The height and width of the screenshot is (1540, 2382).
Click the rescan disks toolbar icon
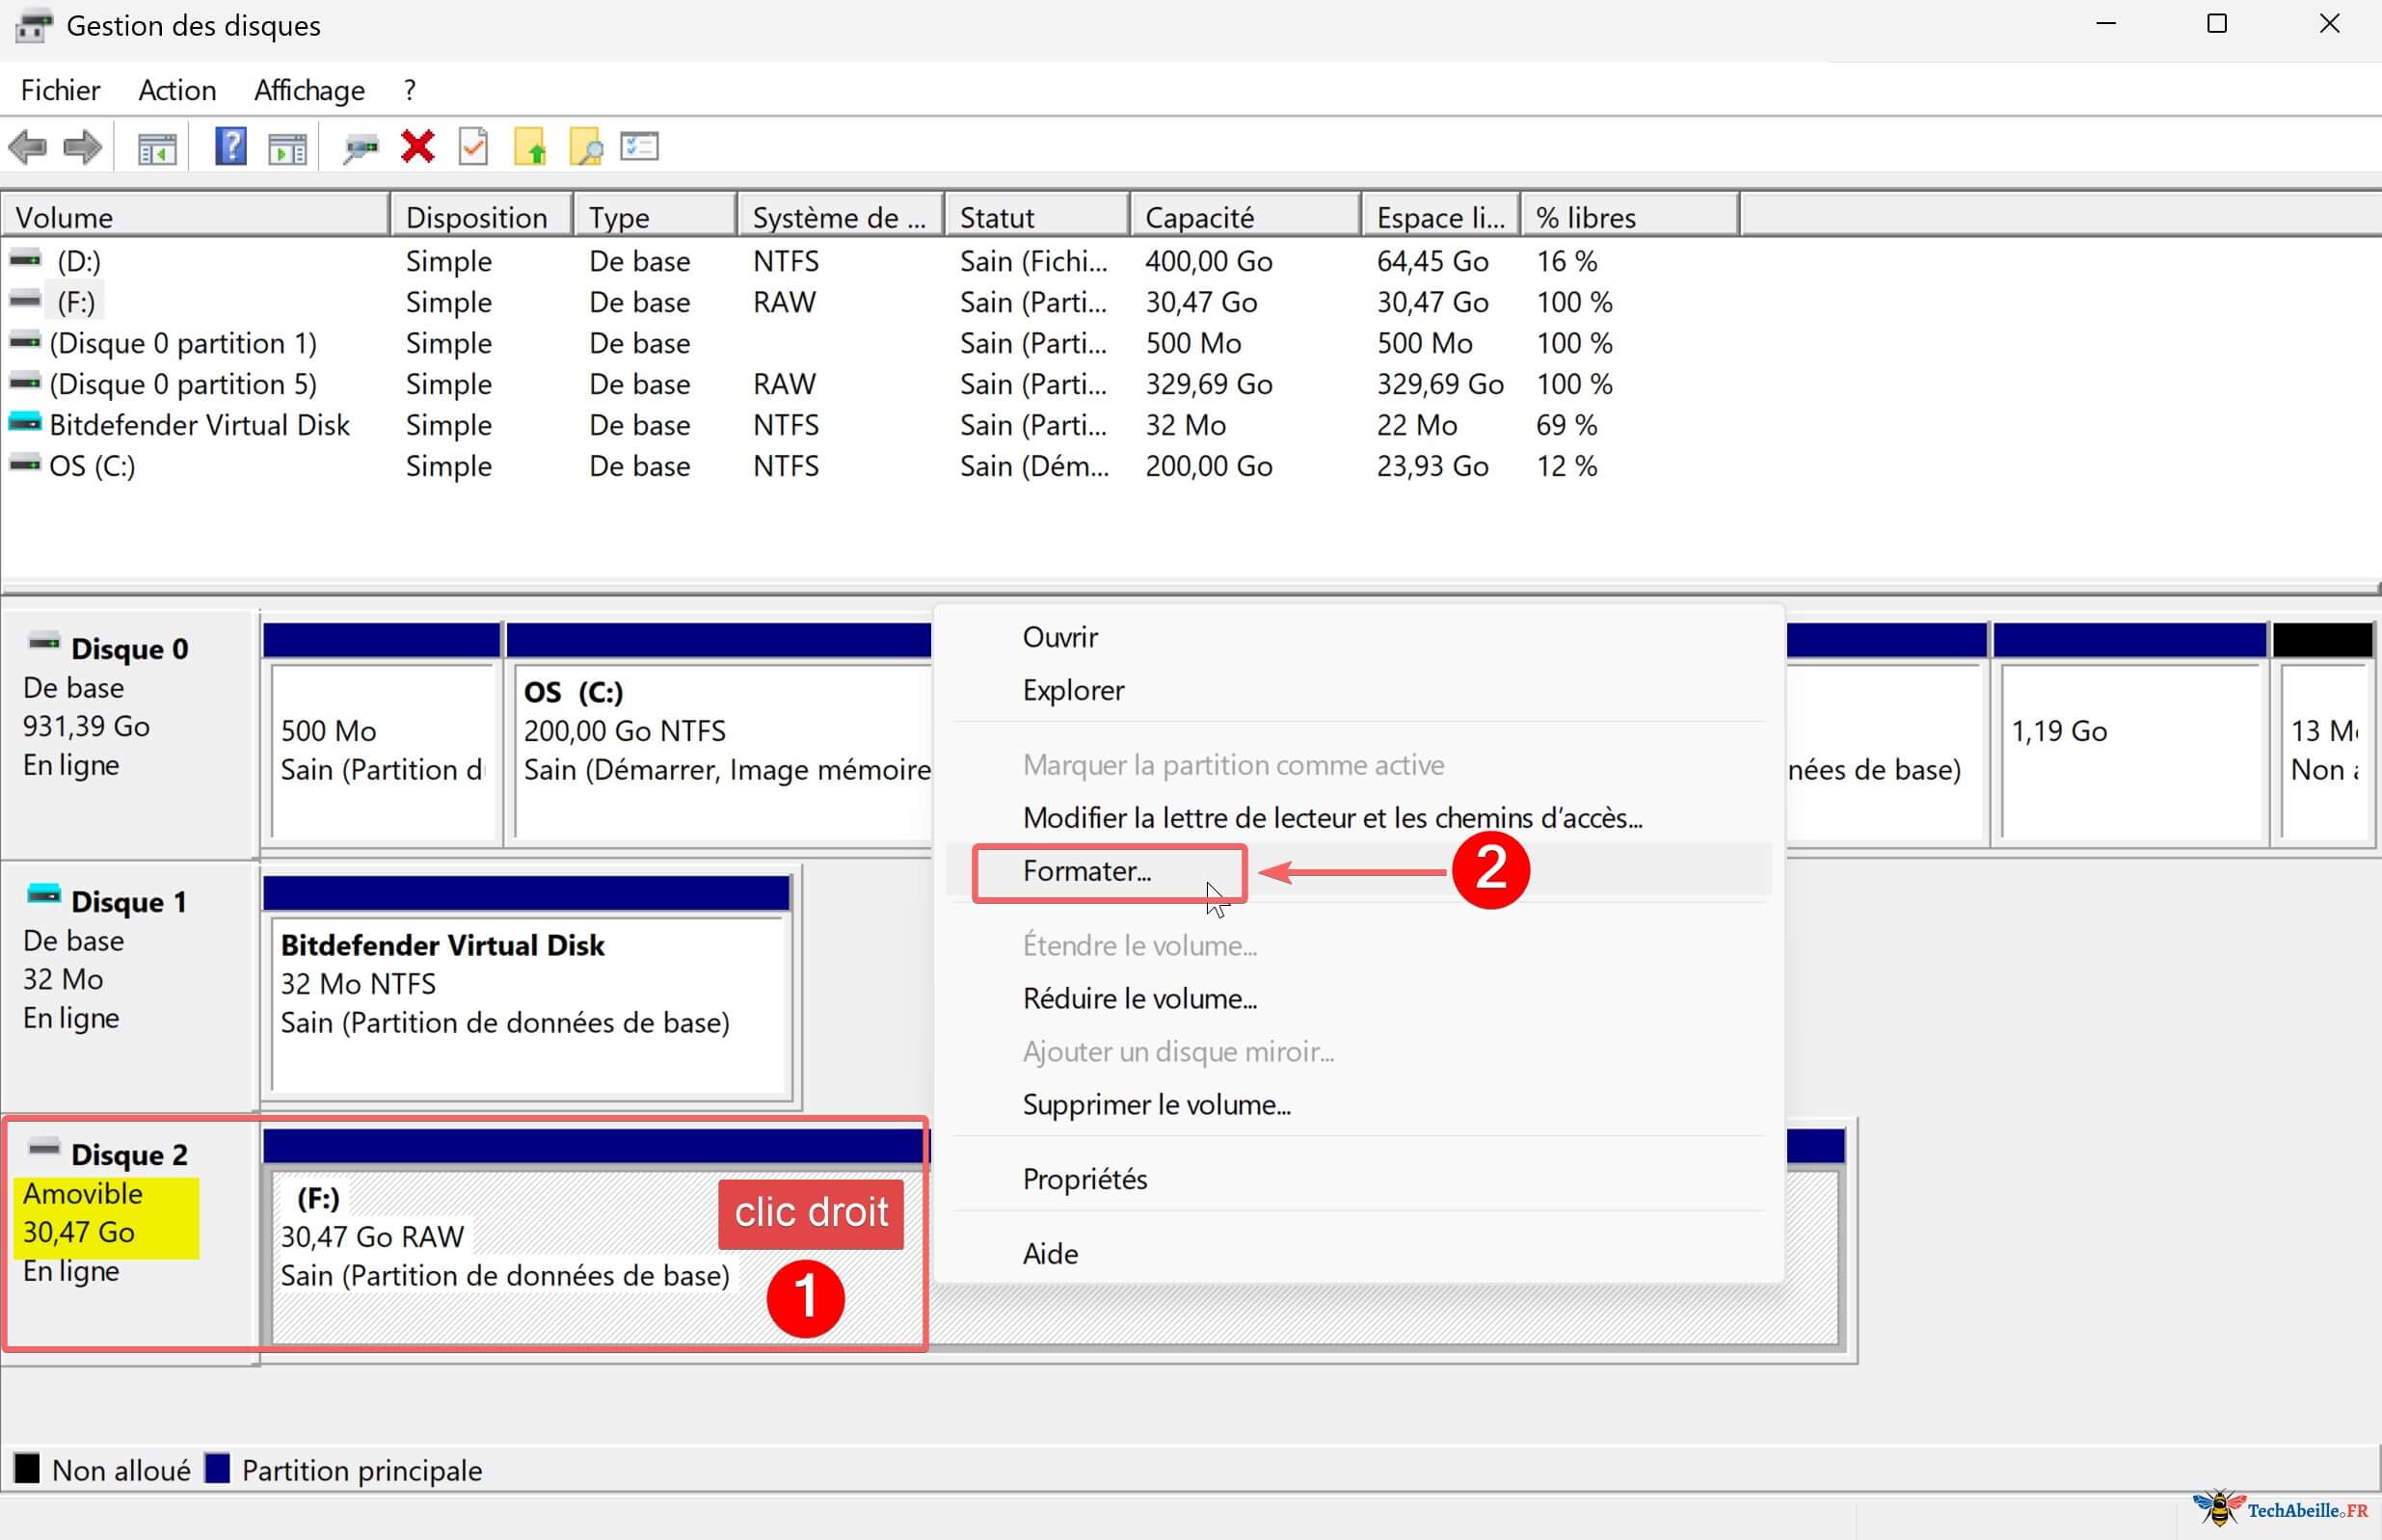pyautogui.click(x=360, y=147)
